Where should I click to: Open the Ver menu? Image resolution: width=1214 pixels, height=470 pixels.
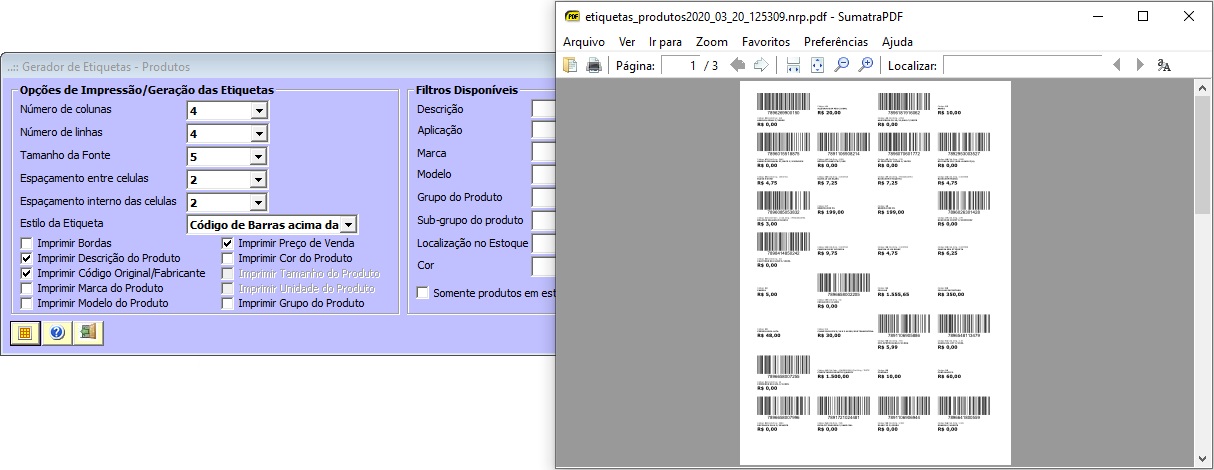[627, 42]
